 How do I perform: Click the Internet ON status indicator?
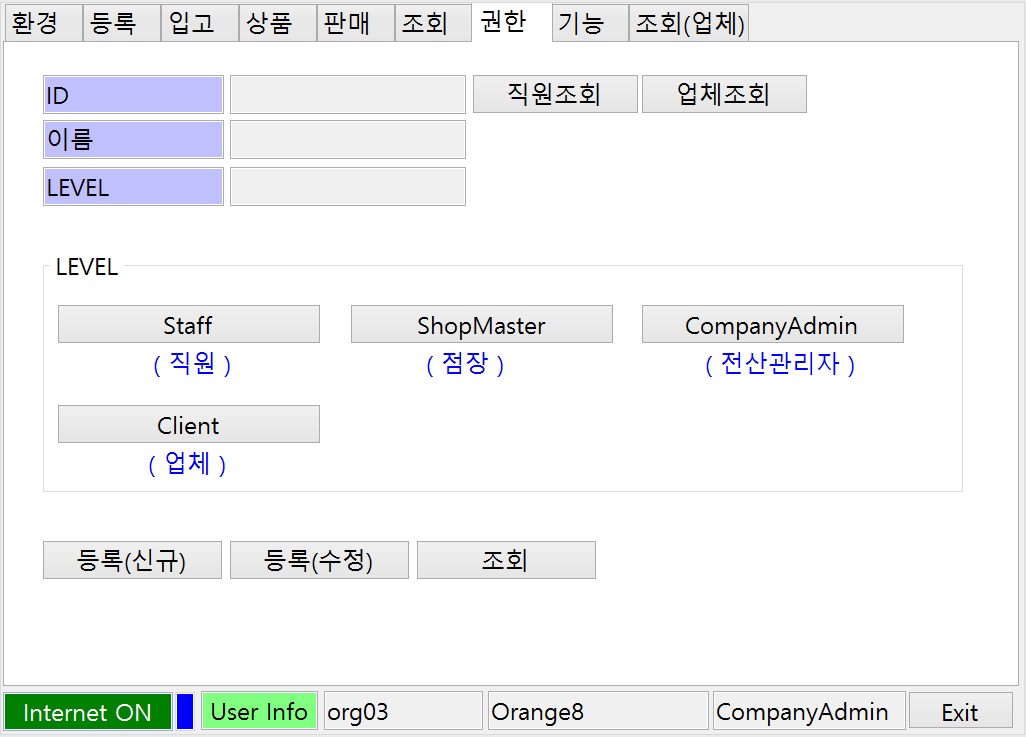coord(88,711)
